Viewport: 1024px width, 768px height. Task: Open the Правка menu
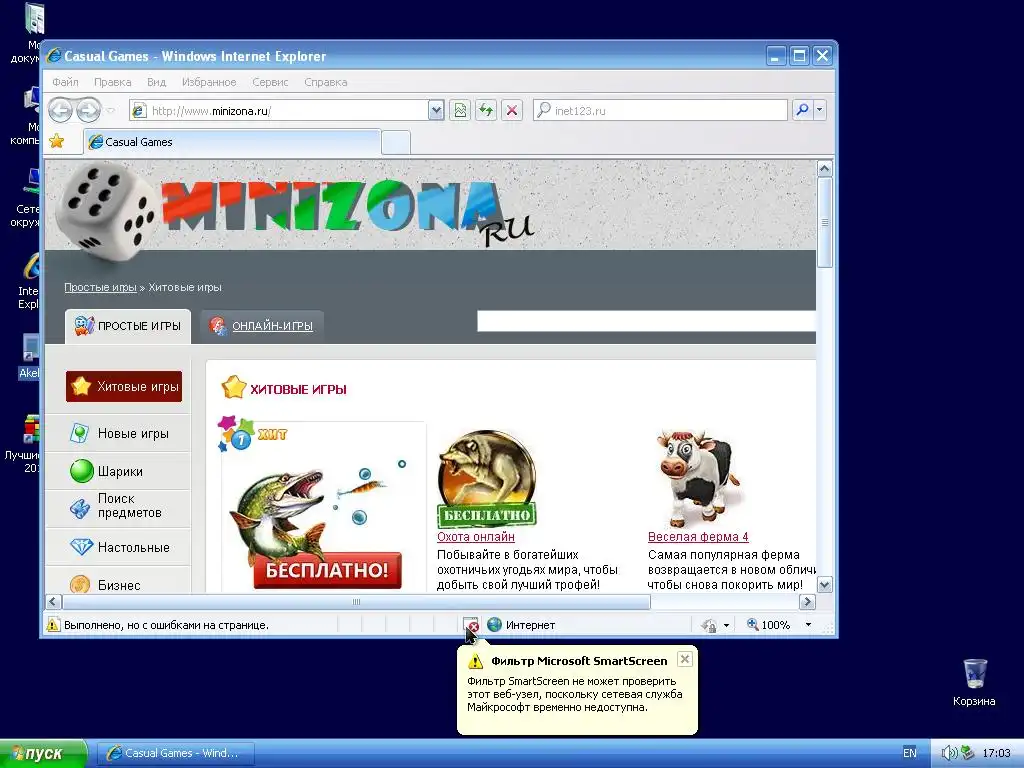point(112,82)
